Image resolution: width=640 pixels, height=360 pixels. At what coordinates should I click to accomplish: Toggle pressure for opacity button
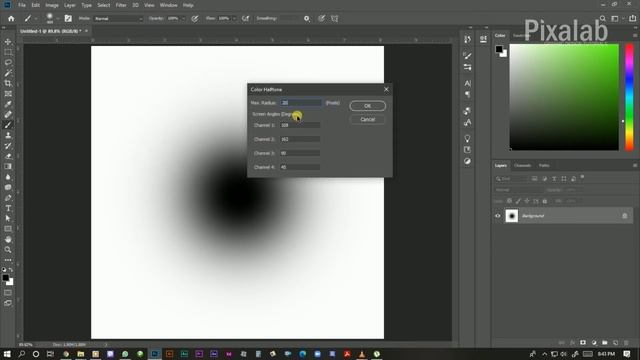195,18
